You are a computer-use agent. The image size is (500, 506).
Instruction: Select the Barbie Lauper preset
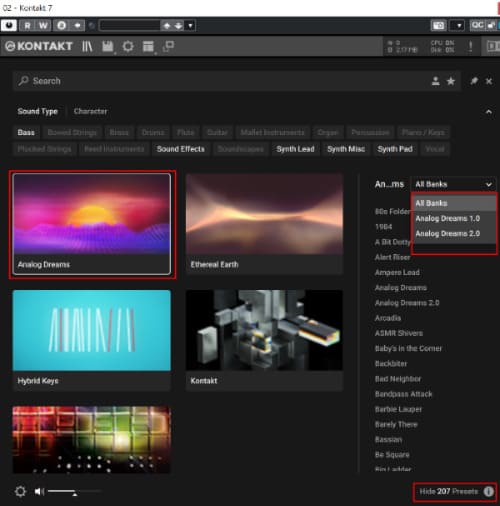click(398, 409)
